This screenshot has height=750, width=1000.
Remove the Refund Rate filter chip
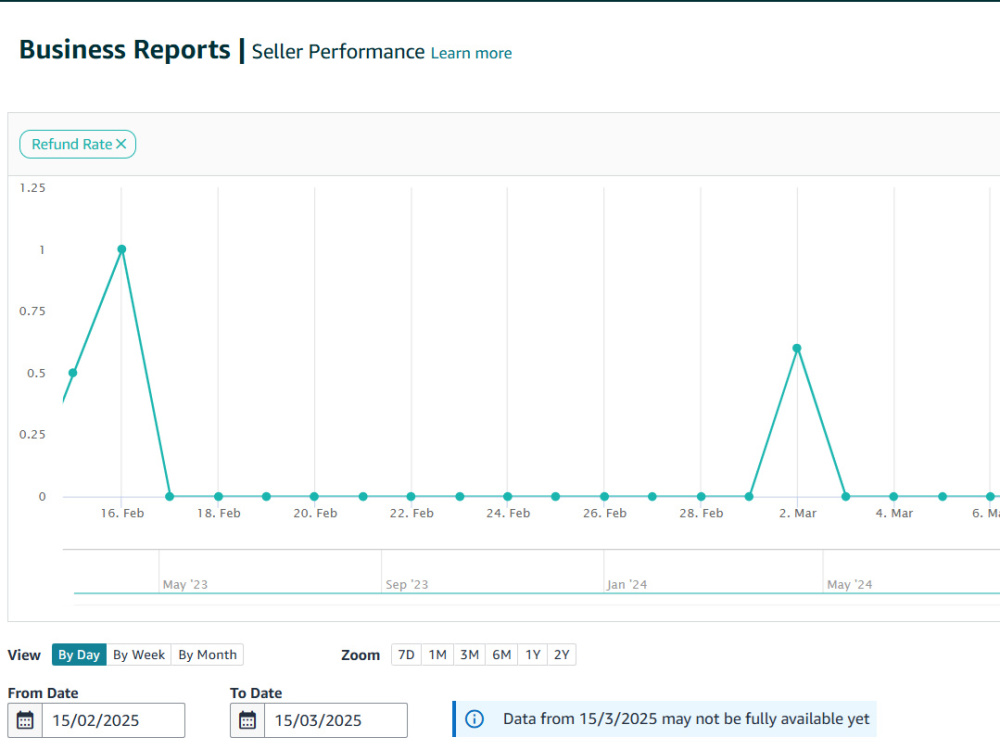121,144
